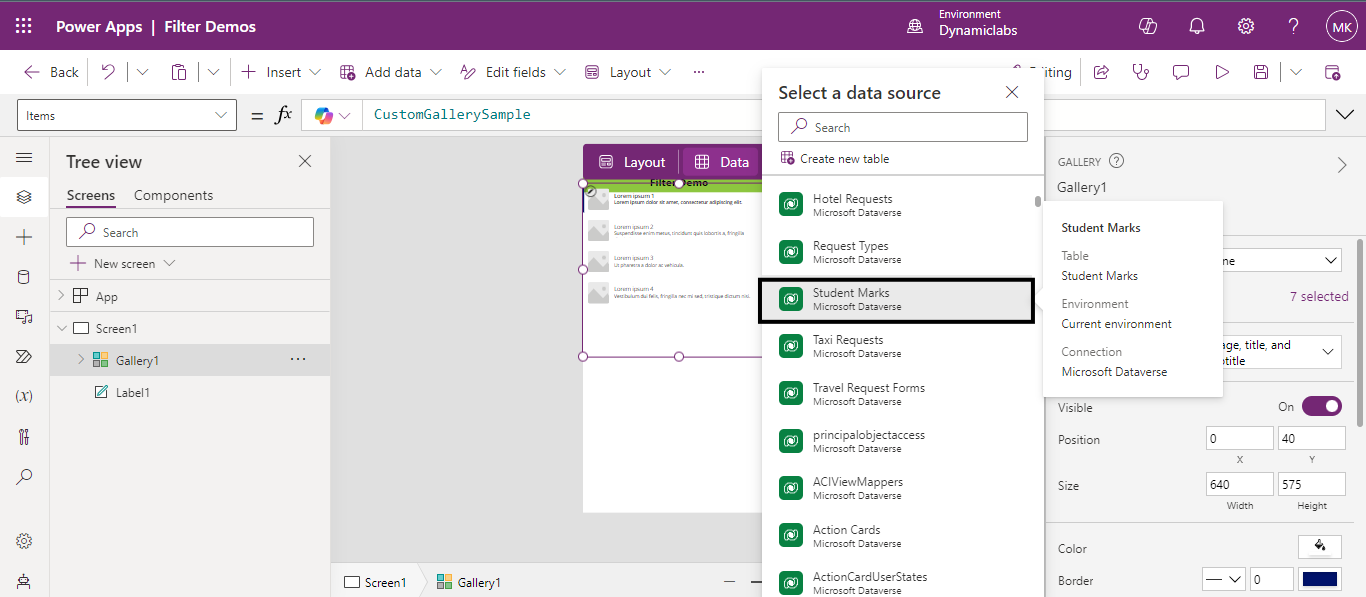This screenshot has width=1366, height=597.
Task: Open the Color fill swatch
Action: point(1319,547)
